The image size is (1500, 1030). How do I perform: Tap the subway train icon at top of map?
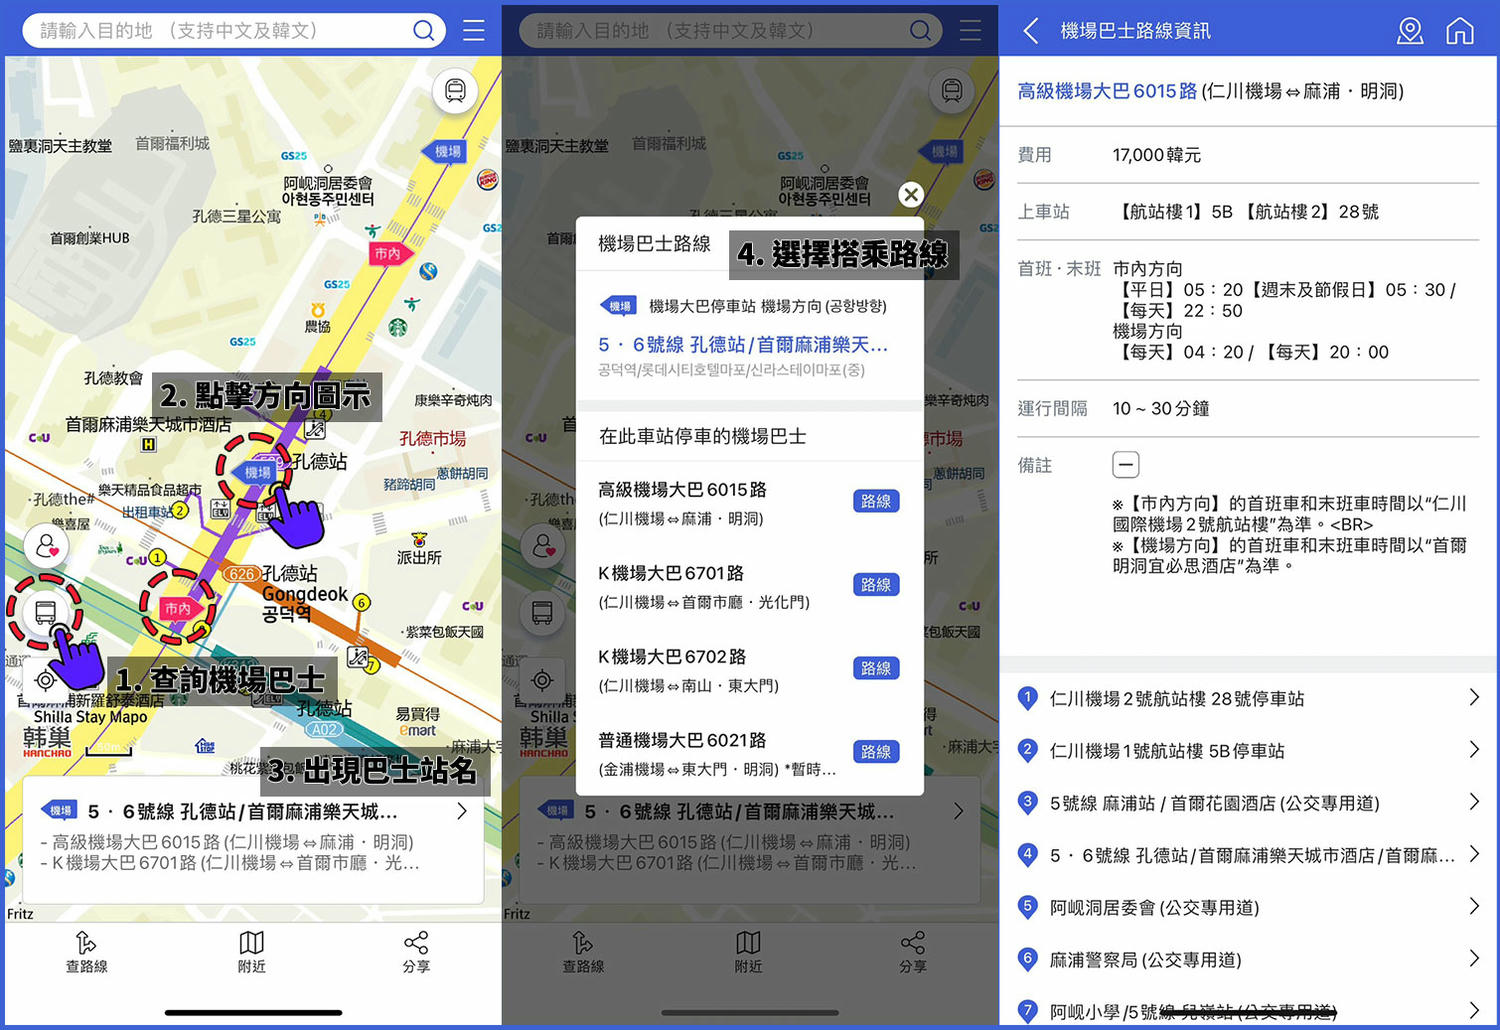[x=455, y=90]
